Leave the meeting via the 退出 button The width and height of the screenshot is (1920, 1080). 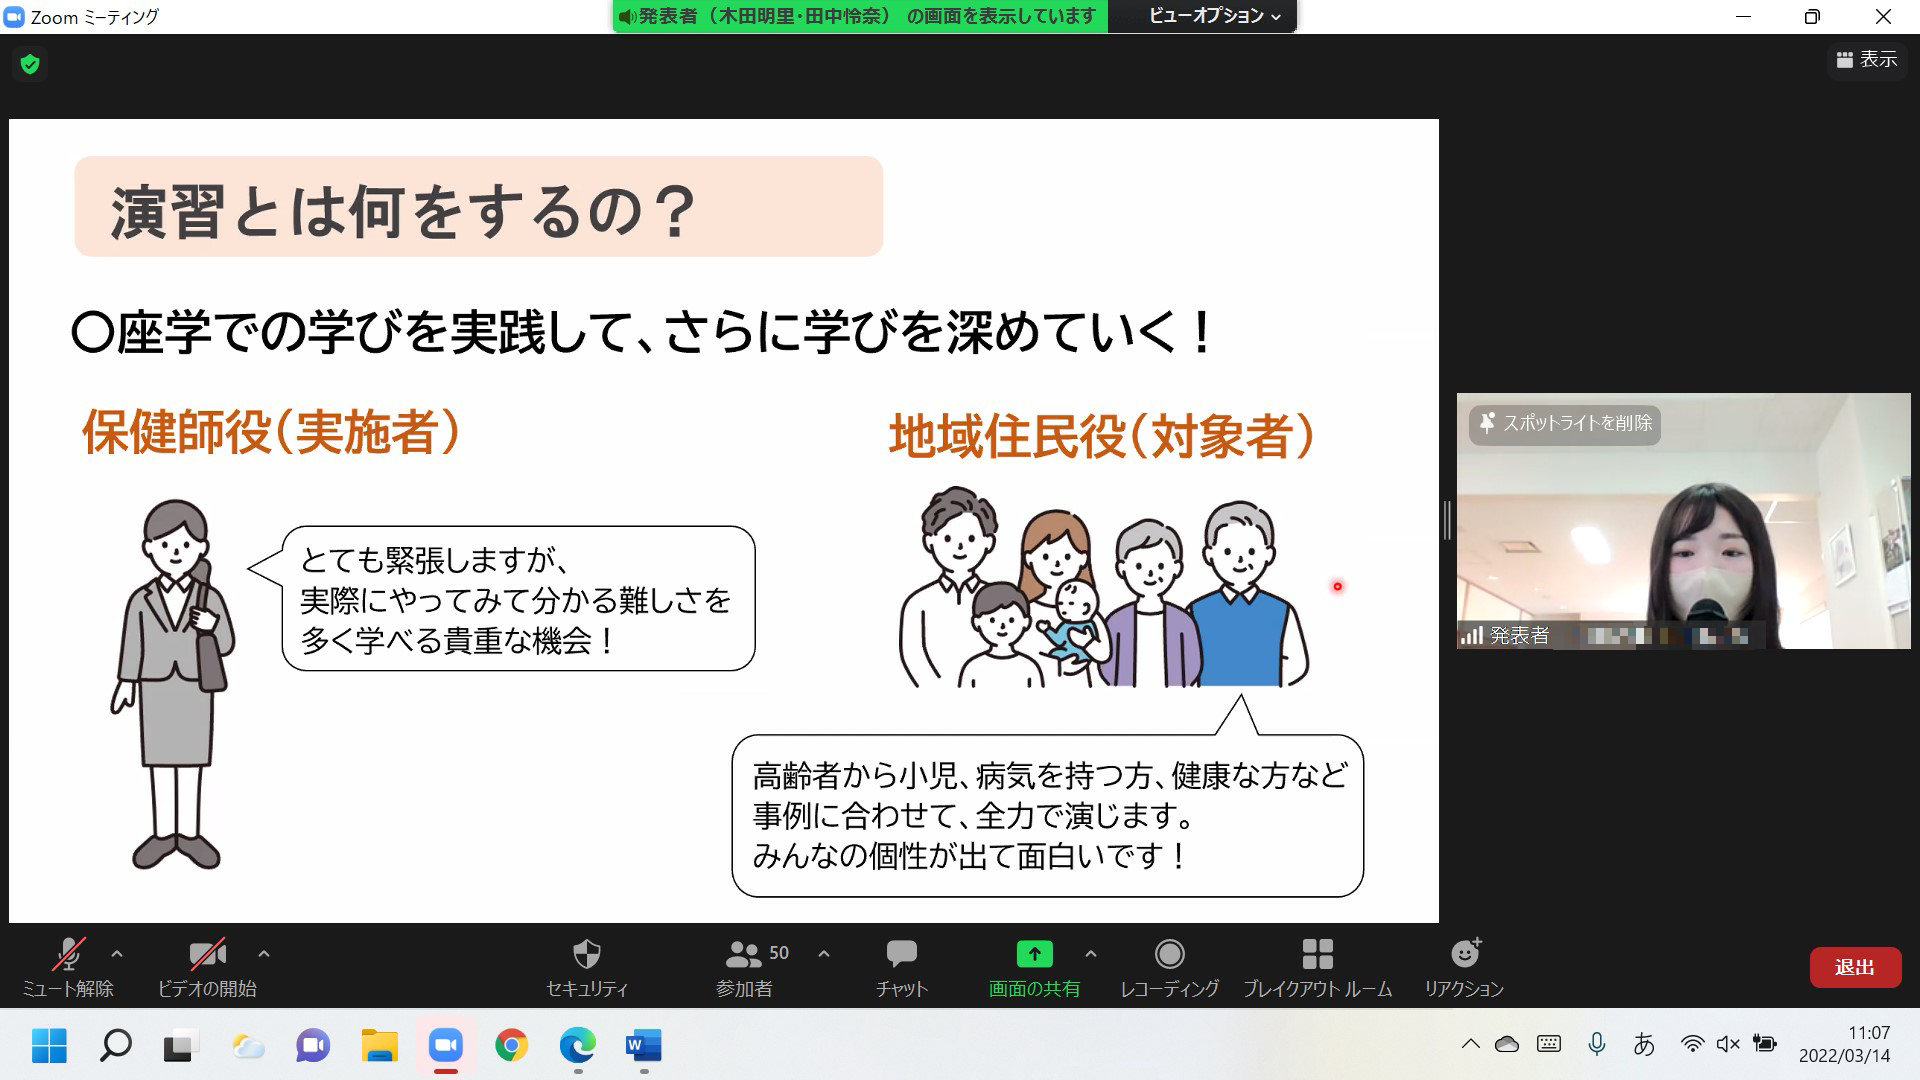pyautogui.click(x=1856, y=966)
